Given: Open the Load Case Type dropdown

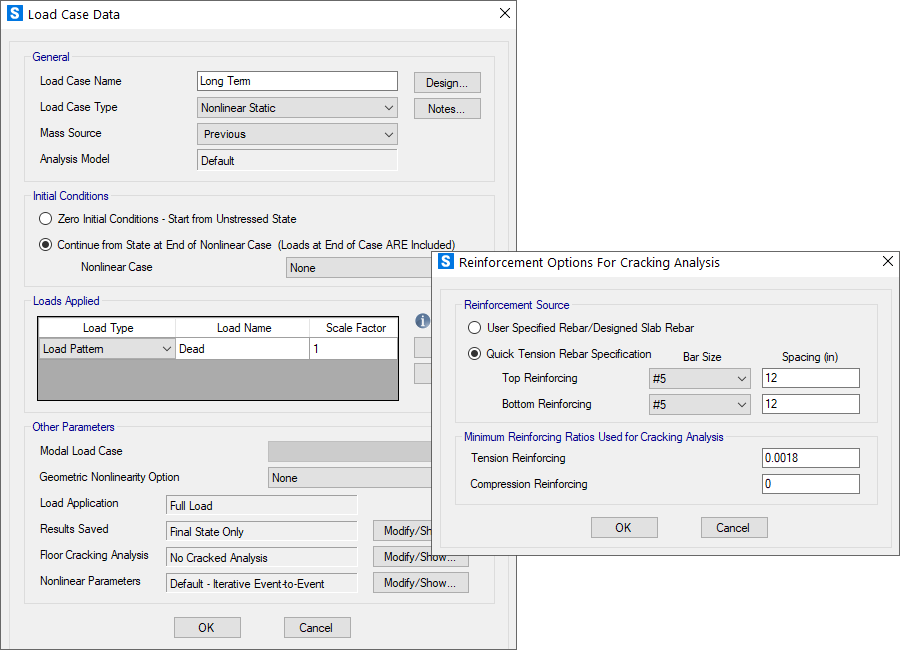Looking at the screenshot, I should pyautogui.click(x=298, y=108).
